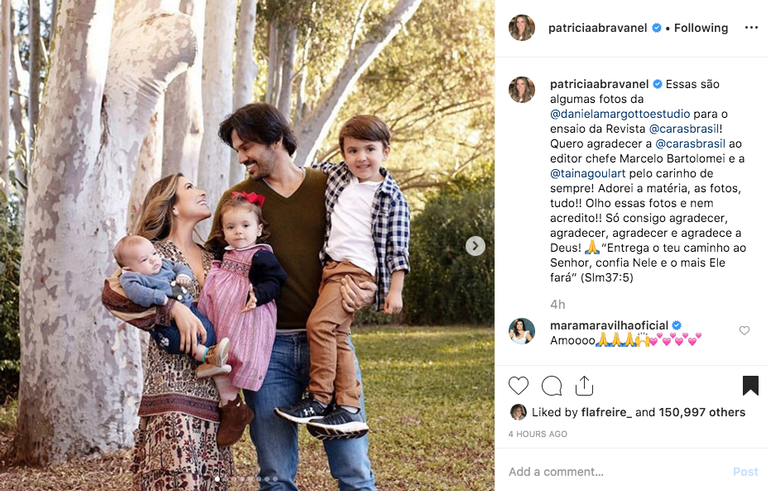Open the comment speech bubble icon
The height and width of the screenshot is (491, 768).
(x=552, y=386)
